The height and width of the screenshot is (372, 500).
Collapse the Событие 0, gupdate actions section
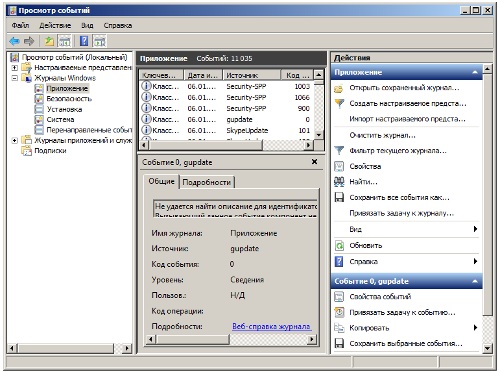(475, 281)
